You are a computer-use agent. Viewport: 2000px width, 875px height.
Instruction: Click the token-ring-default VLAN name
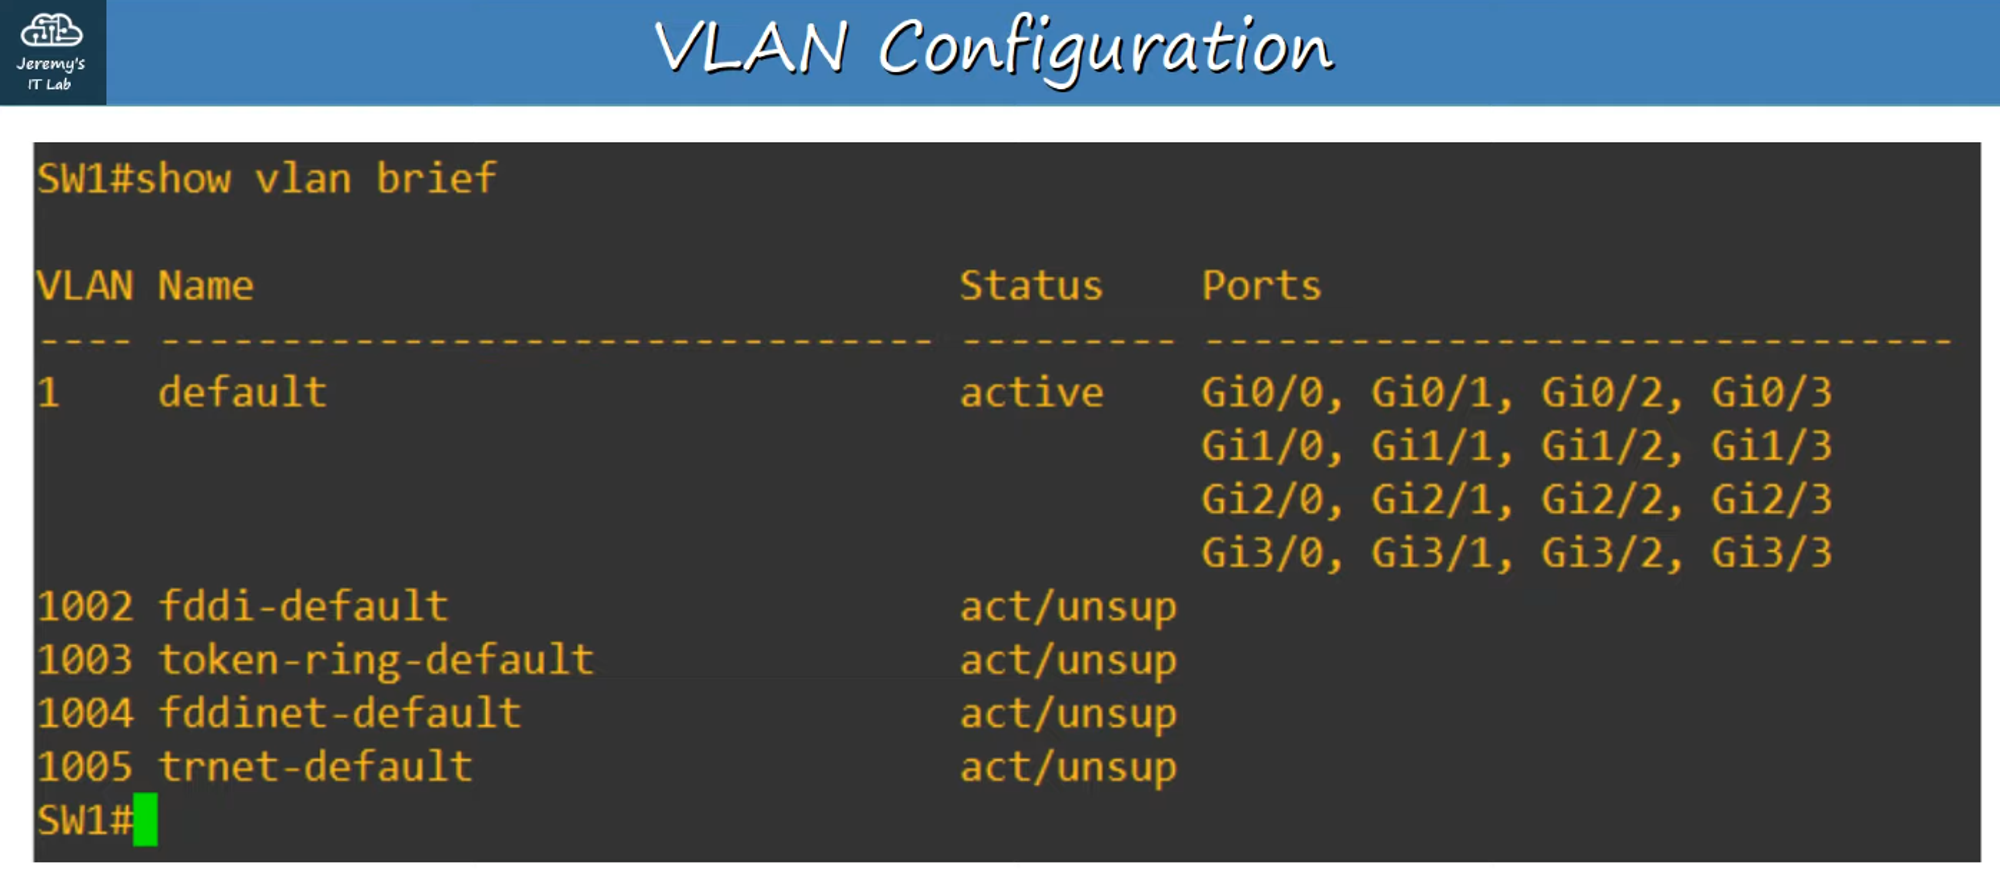[x=376, y=660]
